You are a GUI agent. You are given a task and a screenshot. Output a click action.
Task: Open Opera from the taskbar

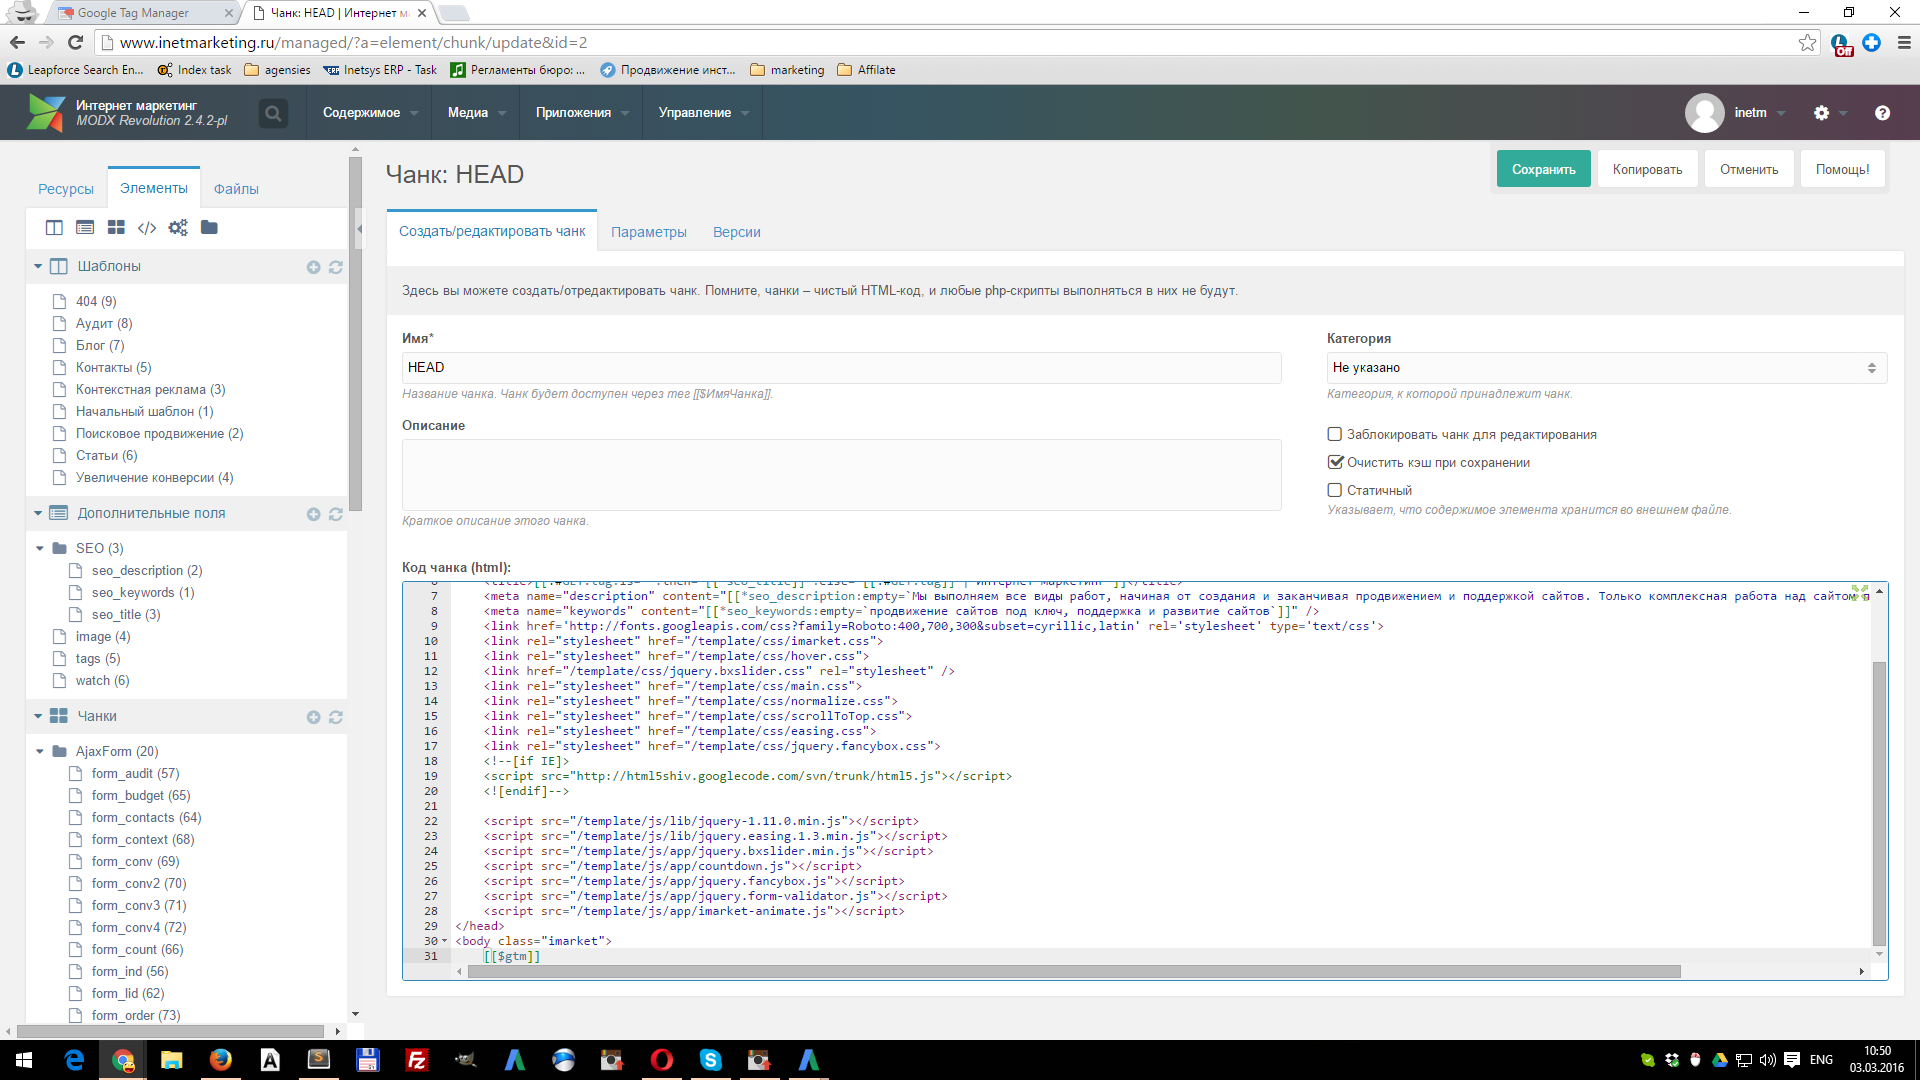click(x=662, y=1060)
